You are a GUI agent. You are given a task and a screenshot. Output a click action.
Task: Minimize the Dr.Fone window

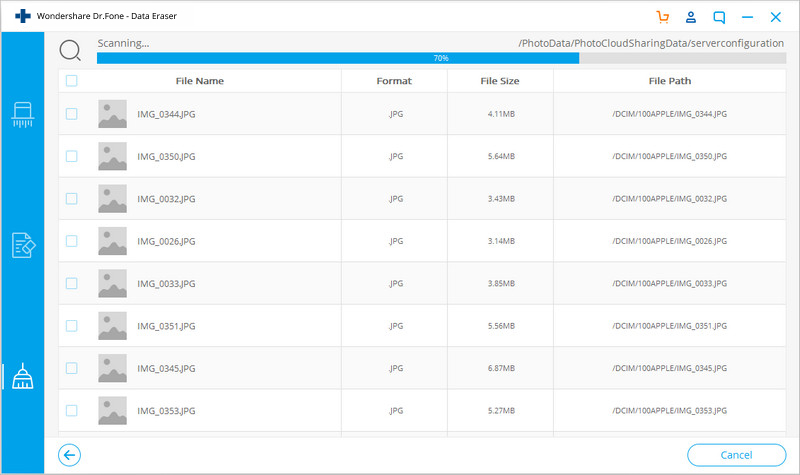747,17
